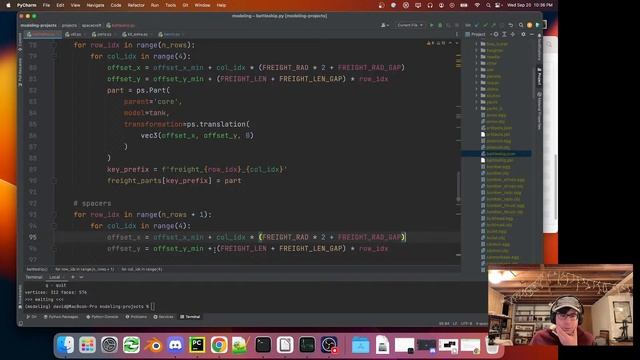This screenshot has width=640, height=360.
Task: Click the modeling-projects breadcrumb
Action: tap(38, 25)
